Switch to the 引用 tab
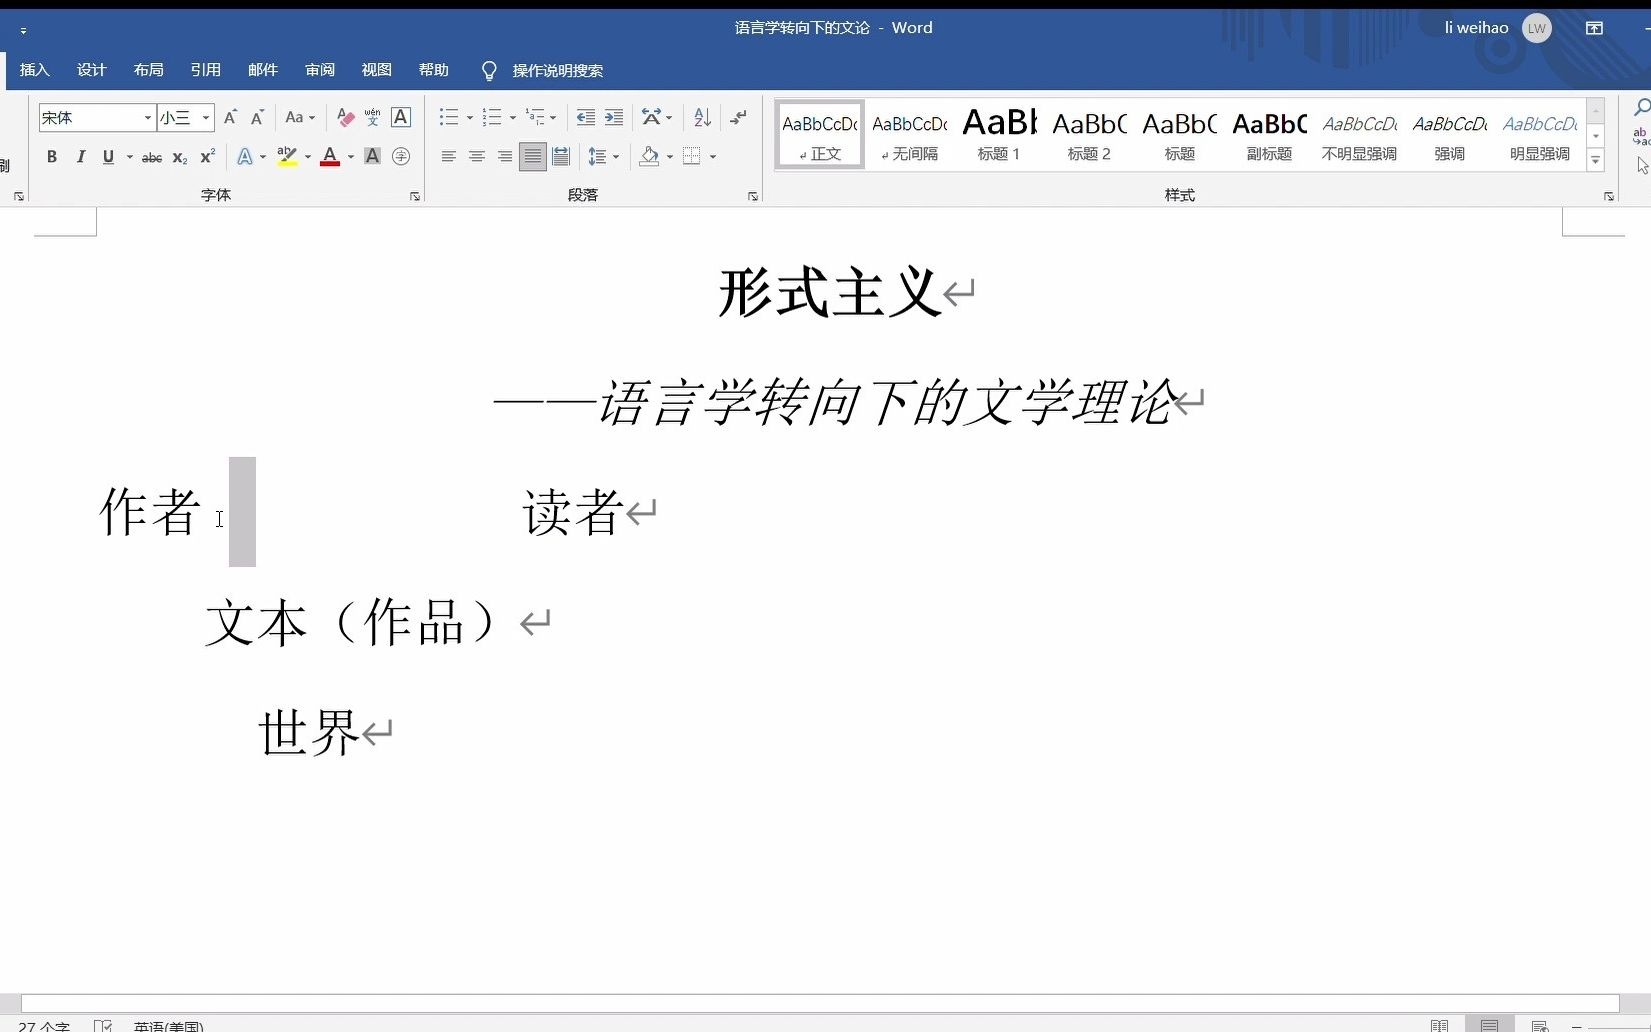The width and height of the screenshot is (1651, 1032). coord(205,70)
